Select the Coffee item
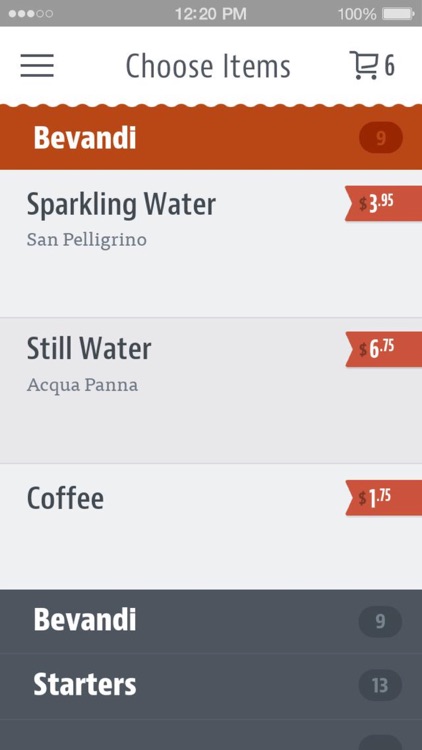This screenshot has height=750, width=422. pos(211,526)
